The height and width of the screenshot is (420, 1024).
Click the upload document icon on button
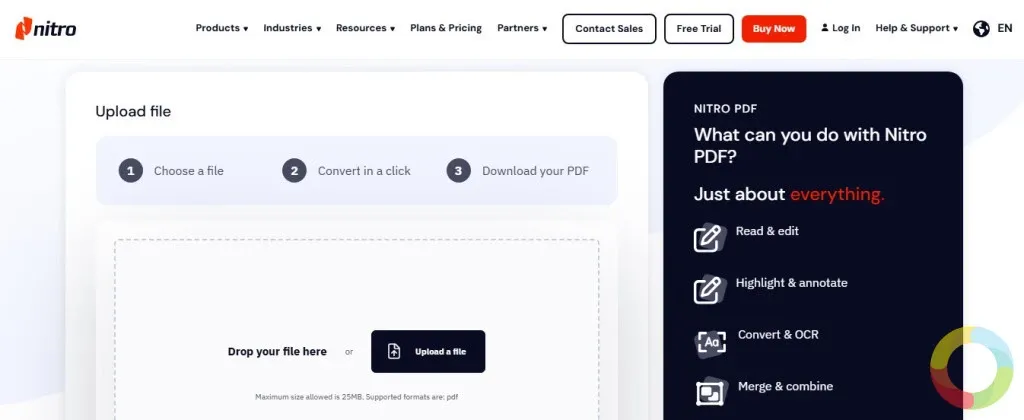[x=394, y=351]
